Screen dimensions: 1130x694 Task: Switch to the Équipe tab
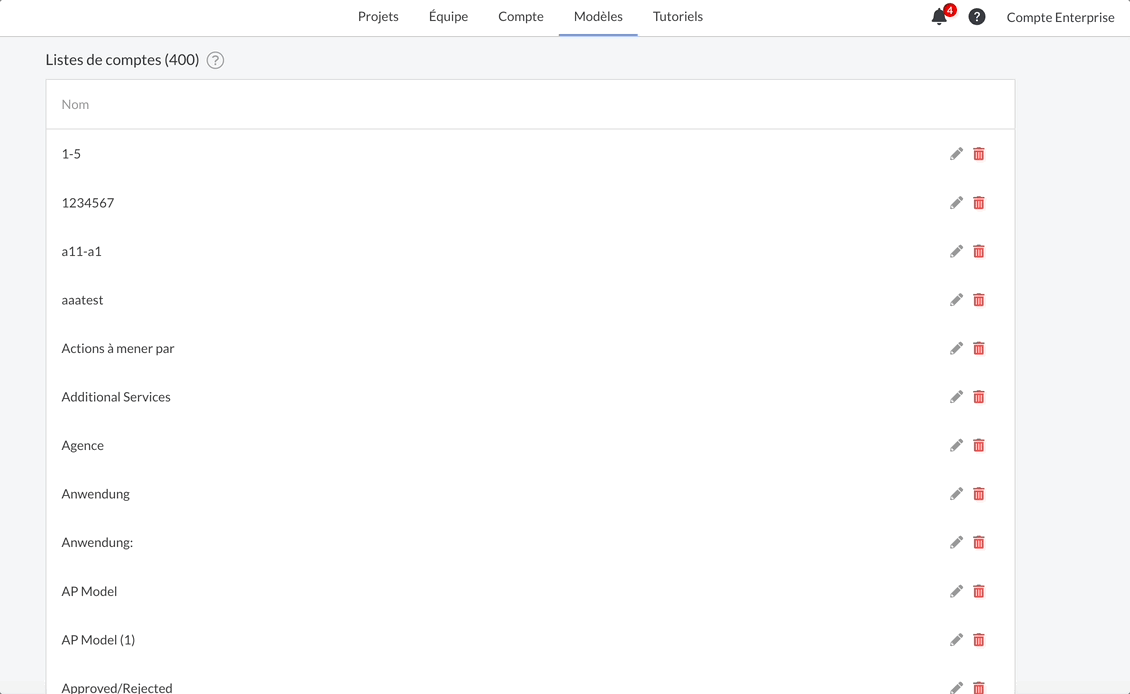coord(448,17)
